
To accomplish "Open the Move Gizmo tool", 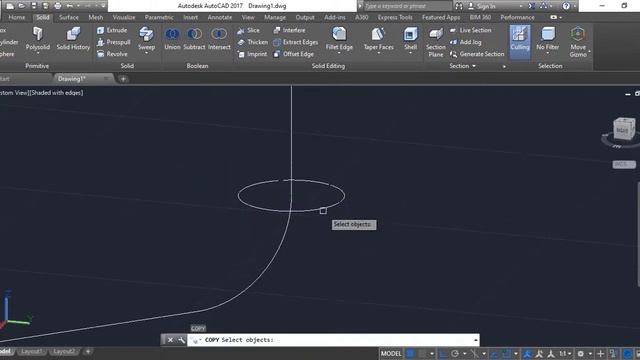I will [578, 42].
